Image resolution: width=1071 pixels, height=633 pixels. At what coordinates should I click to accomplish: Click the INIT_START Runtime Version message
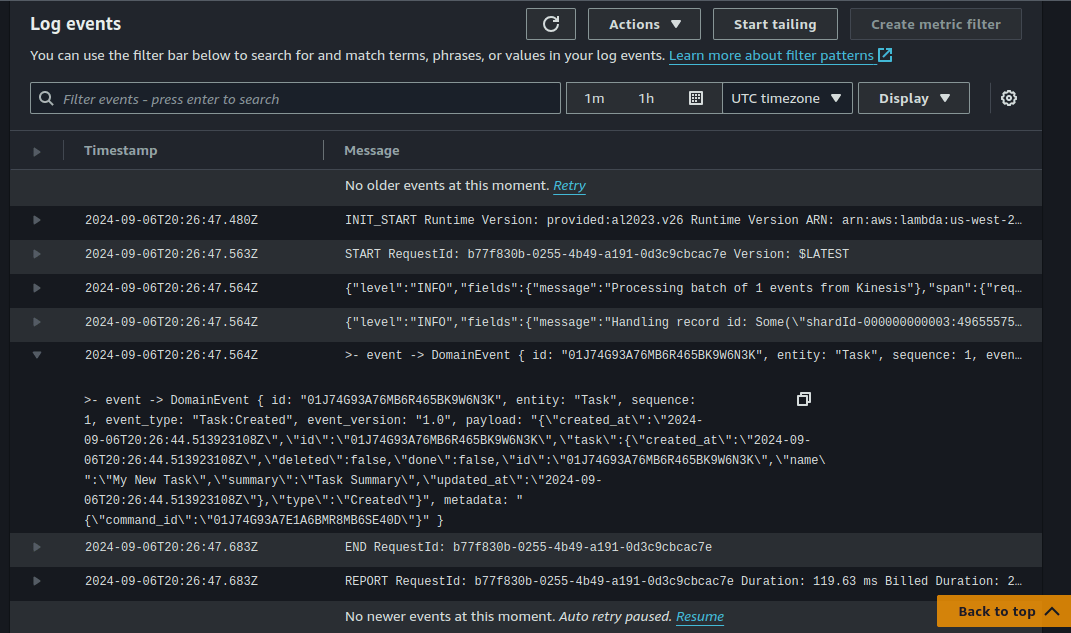[683, 220]
